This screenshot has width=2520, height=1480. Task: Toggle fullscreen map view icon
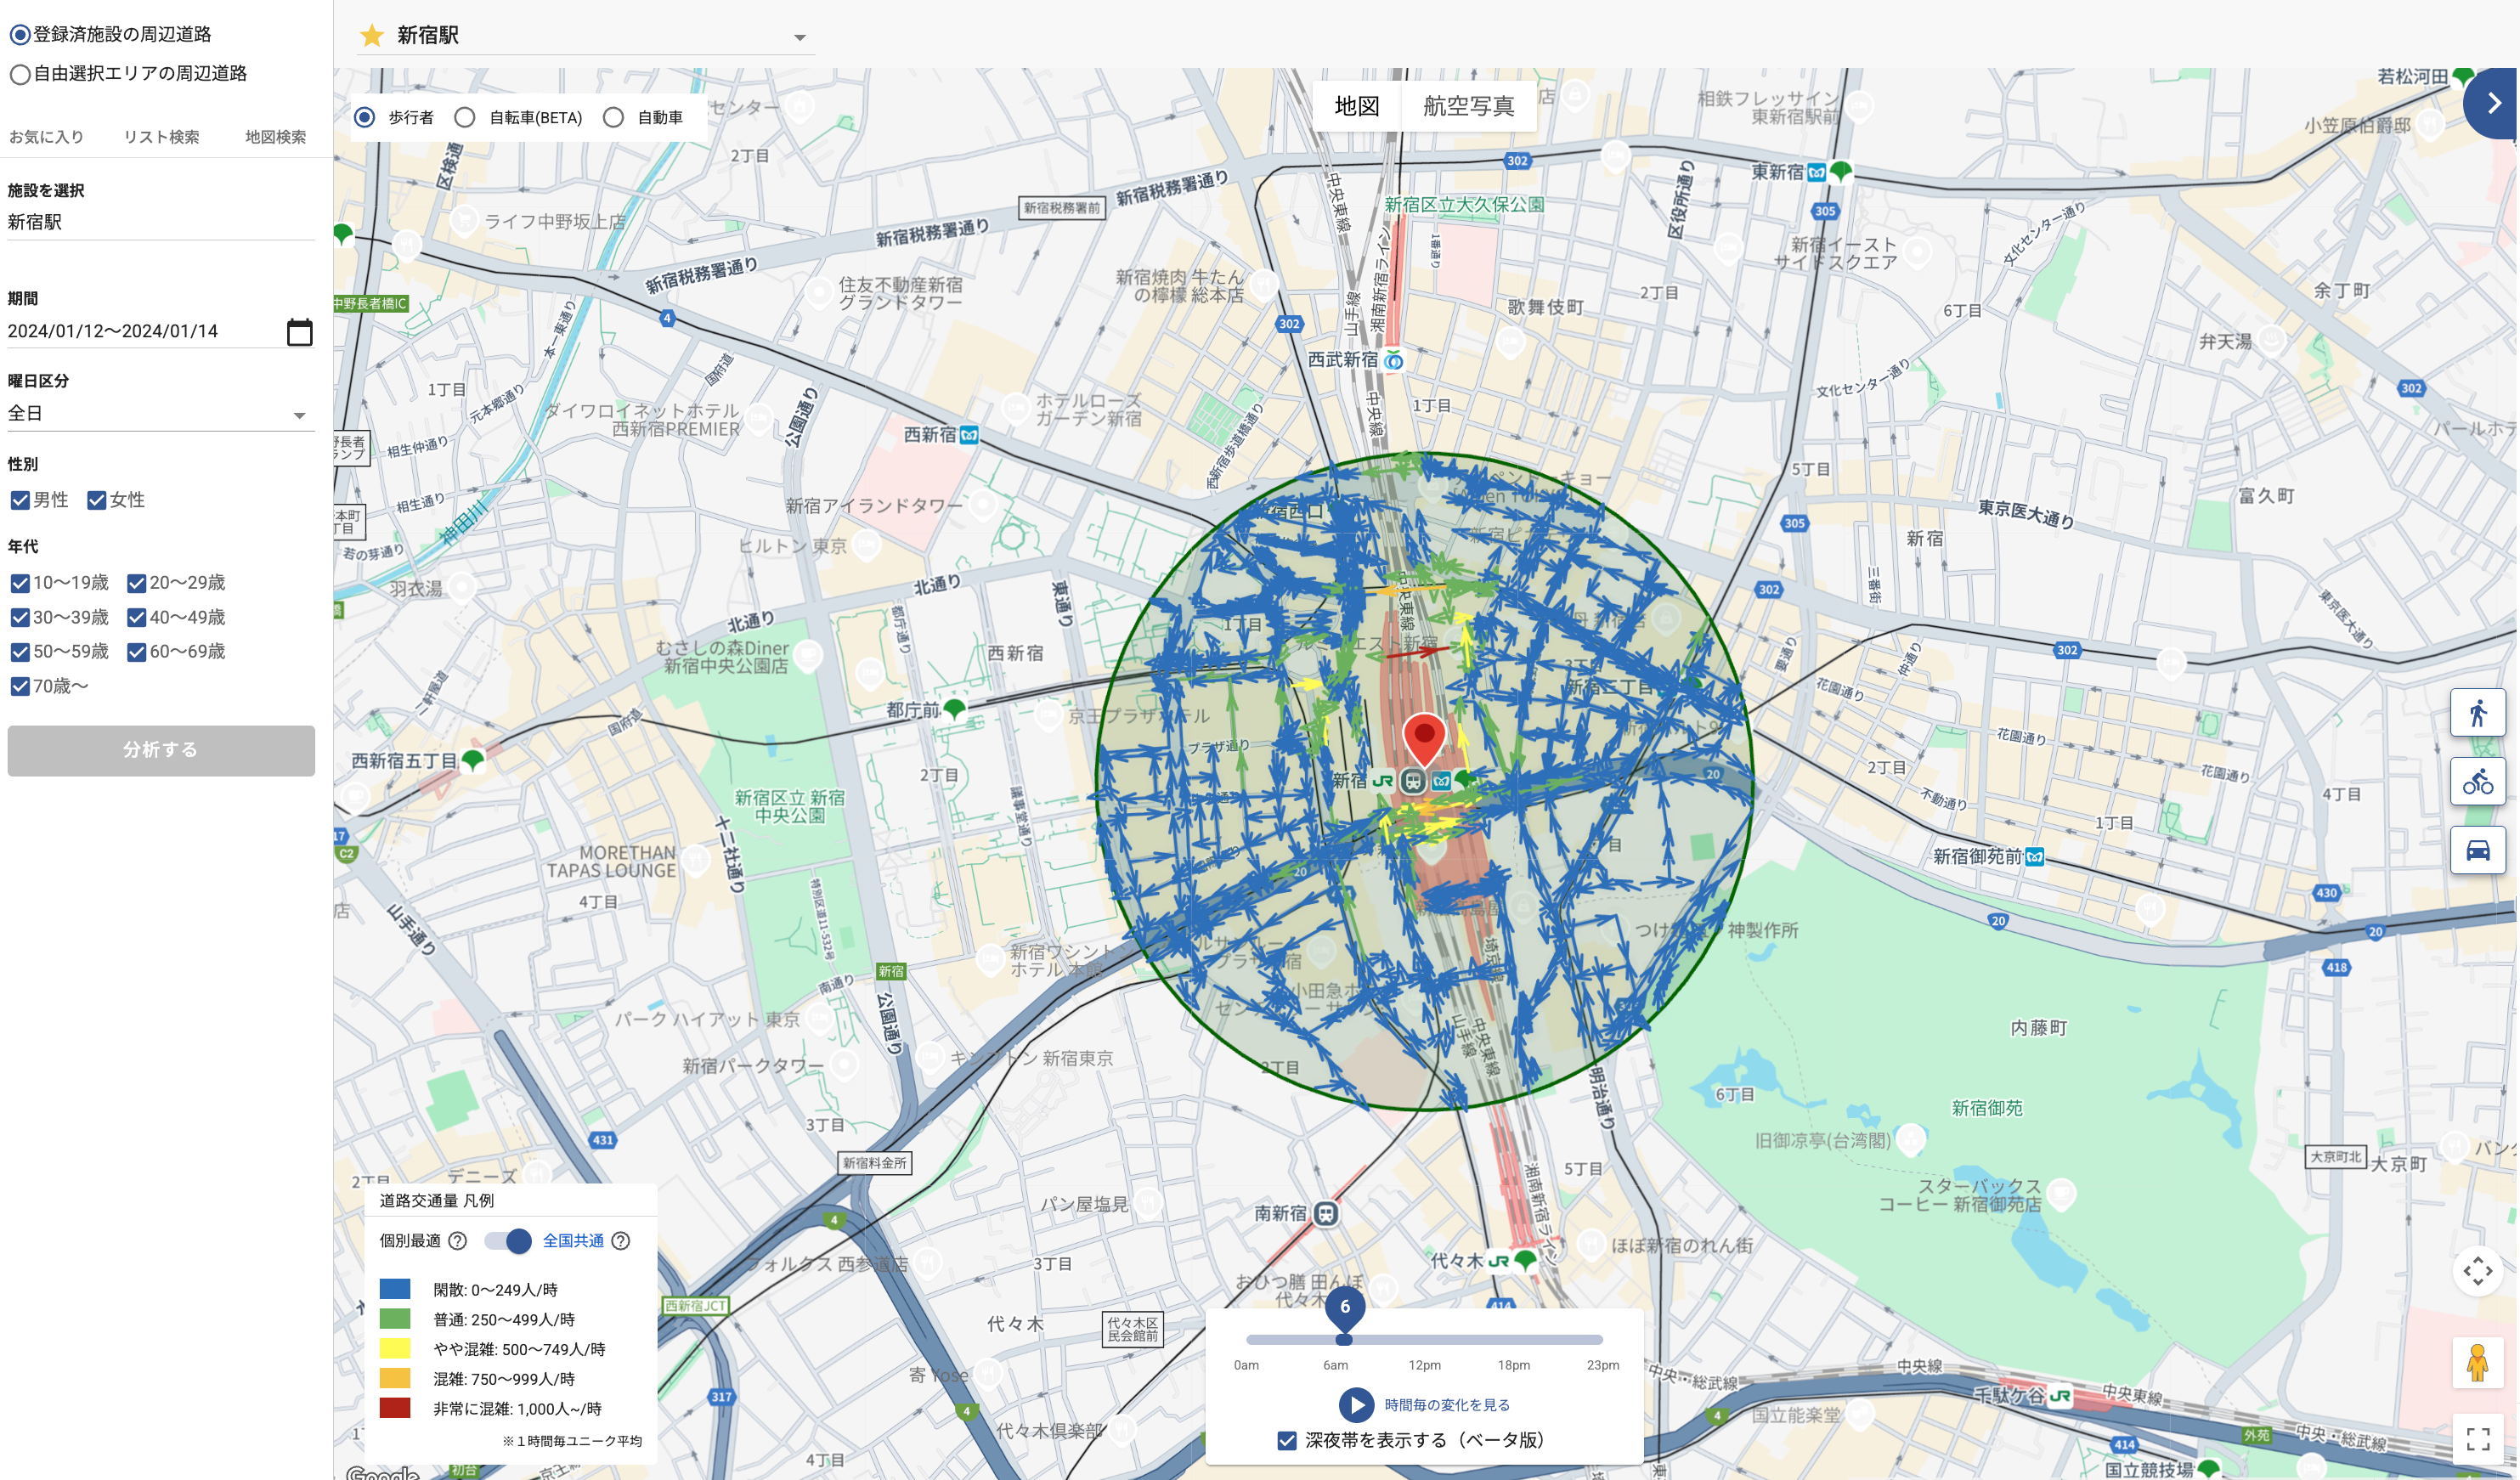[2477, 1438]
